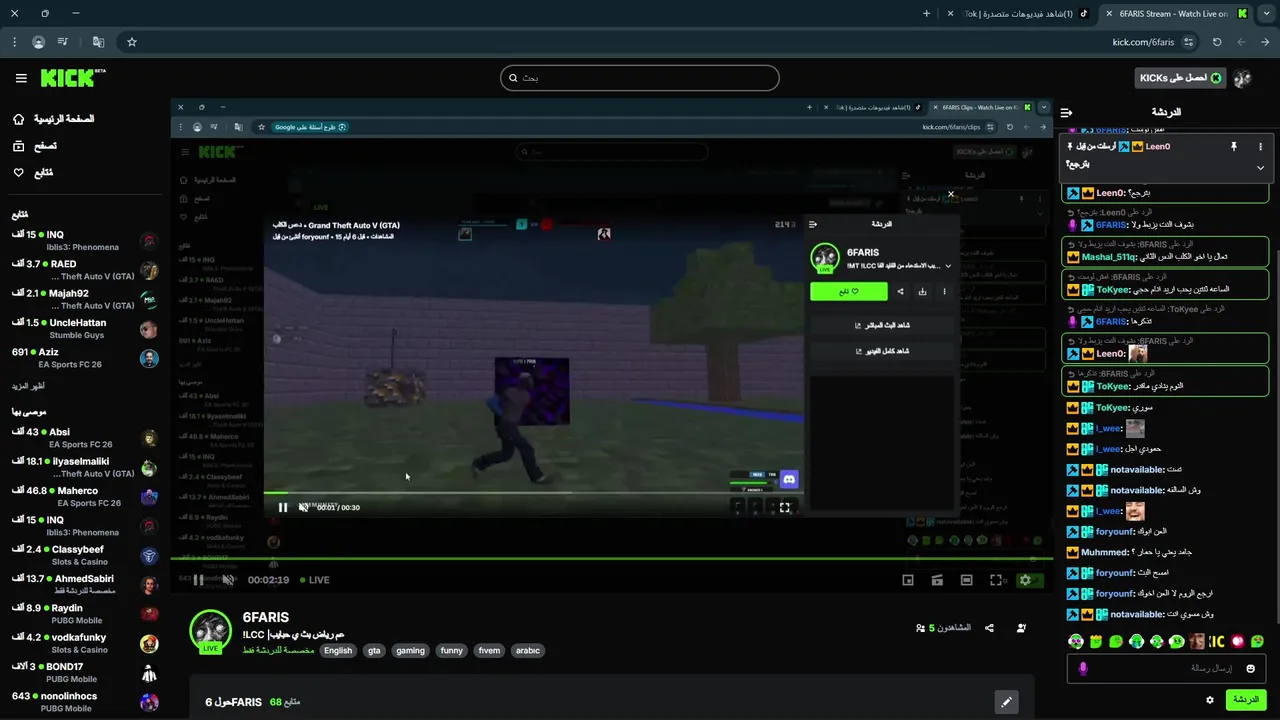Viewport: 1280px width, 720px height.
Task: Open Aziz channel in sidebar
Action: click(x=85, y=358)
